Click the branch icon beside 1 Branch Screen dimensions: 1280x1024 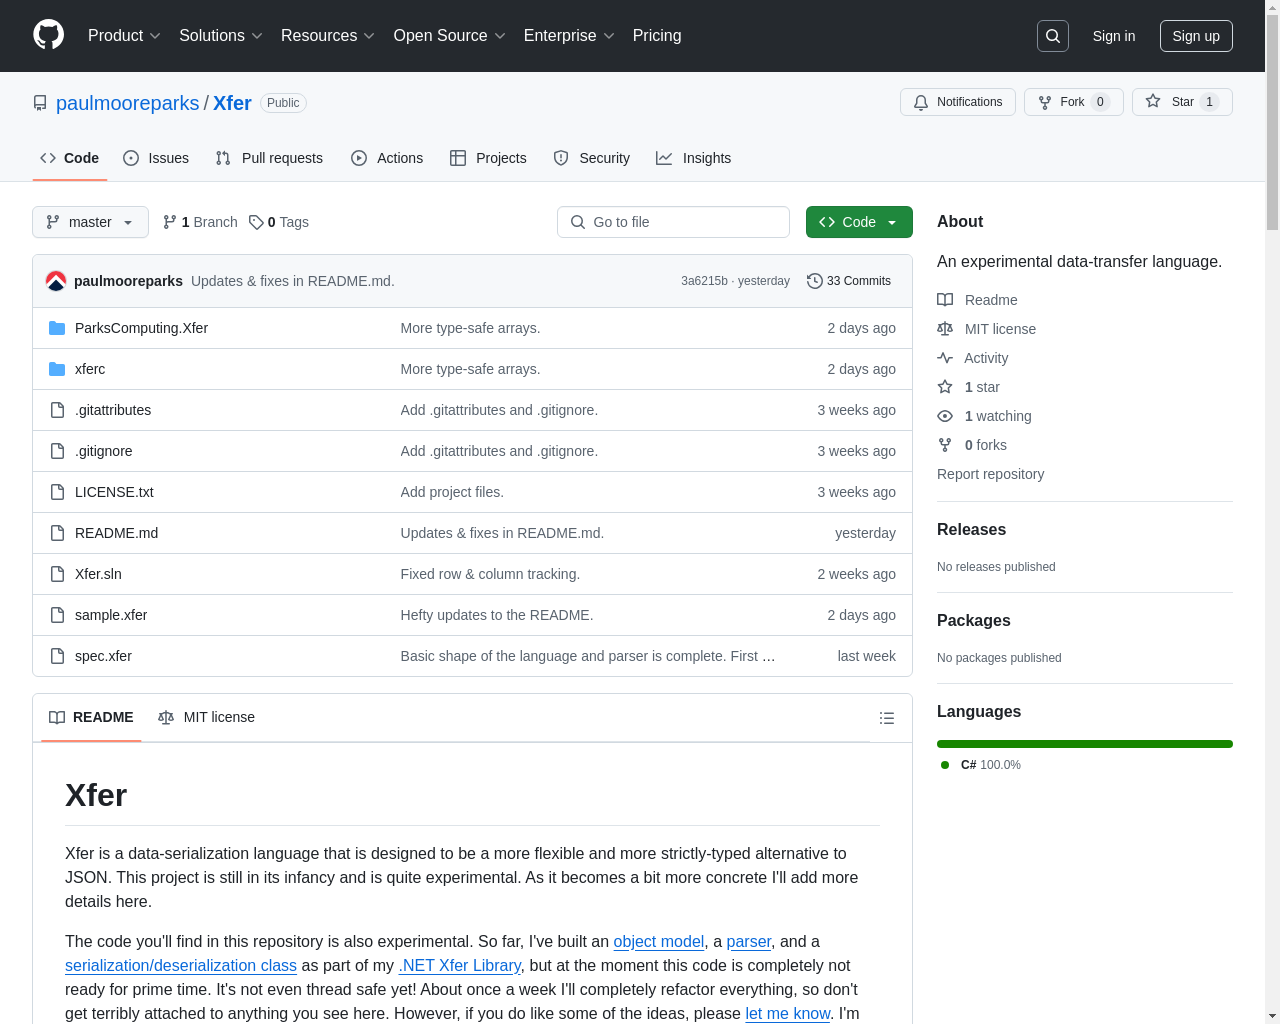170,222
